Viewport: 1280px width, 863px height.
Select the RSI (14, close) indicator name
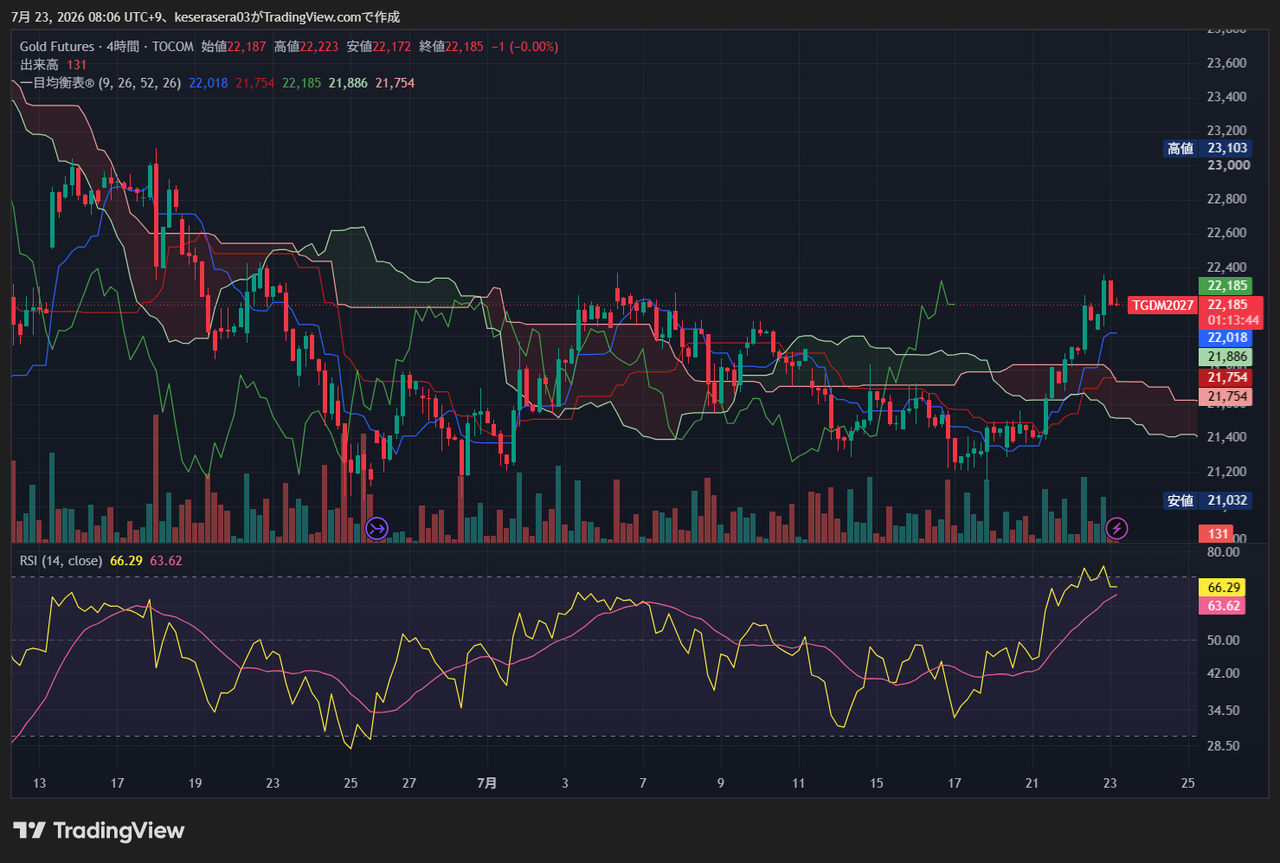61,561
